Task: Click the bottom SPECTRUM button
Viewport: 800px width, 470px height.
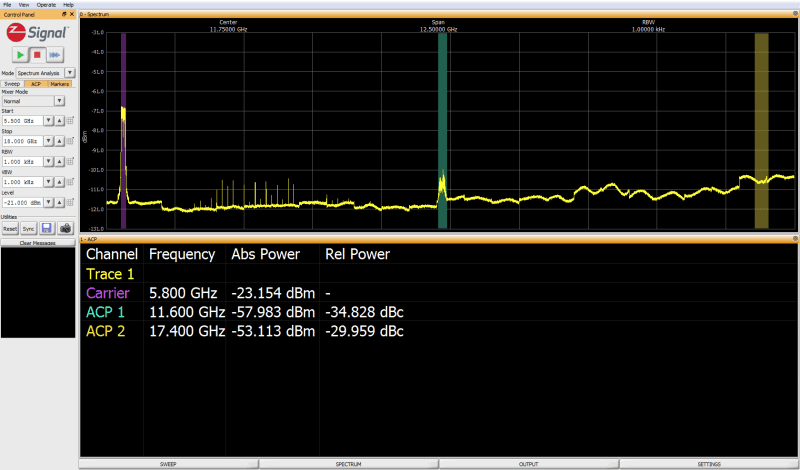Action: click(x=348, y=464)
